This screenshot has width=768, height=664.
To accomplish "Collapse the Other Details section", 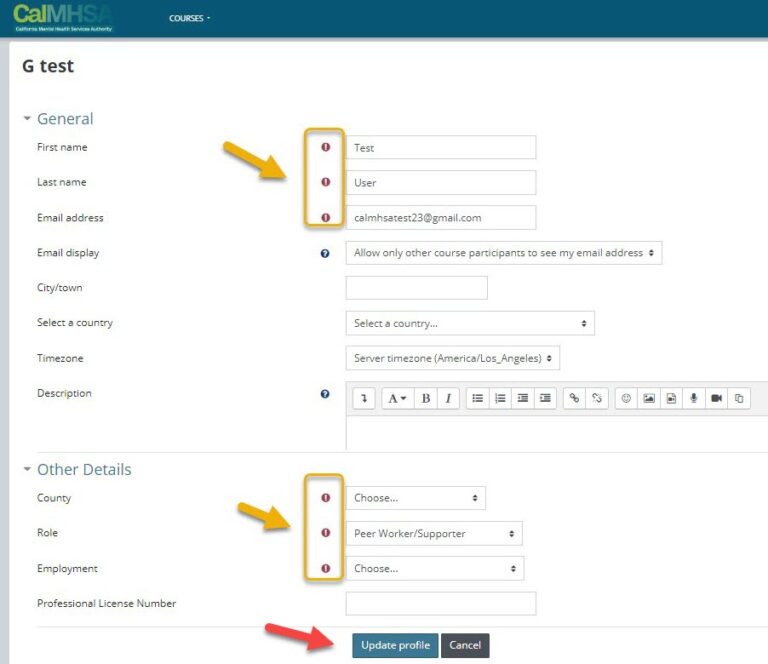I will tap(27, 469).
